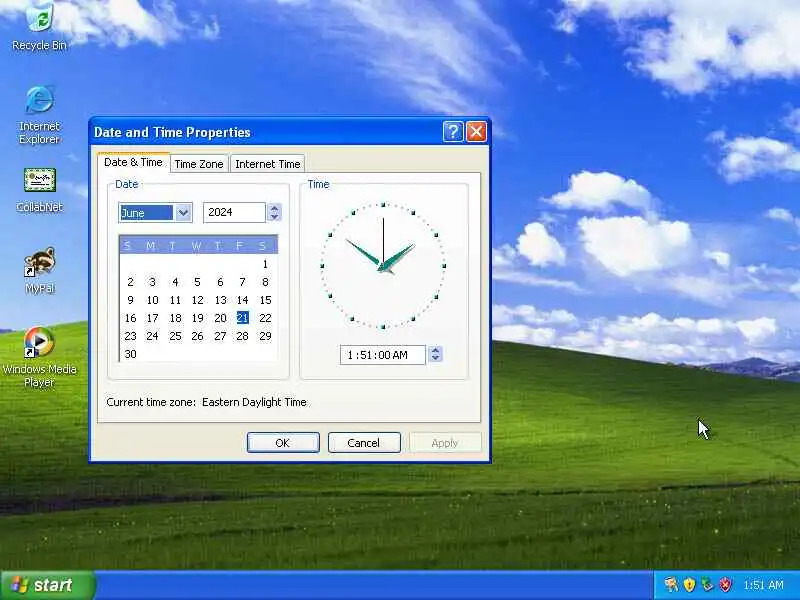The width and height of the screenshot is (800, 600).
Task: Select day 18 in the calendar
Action: click(x=175, y=318)
